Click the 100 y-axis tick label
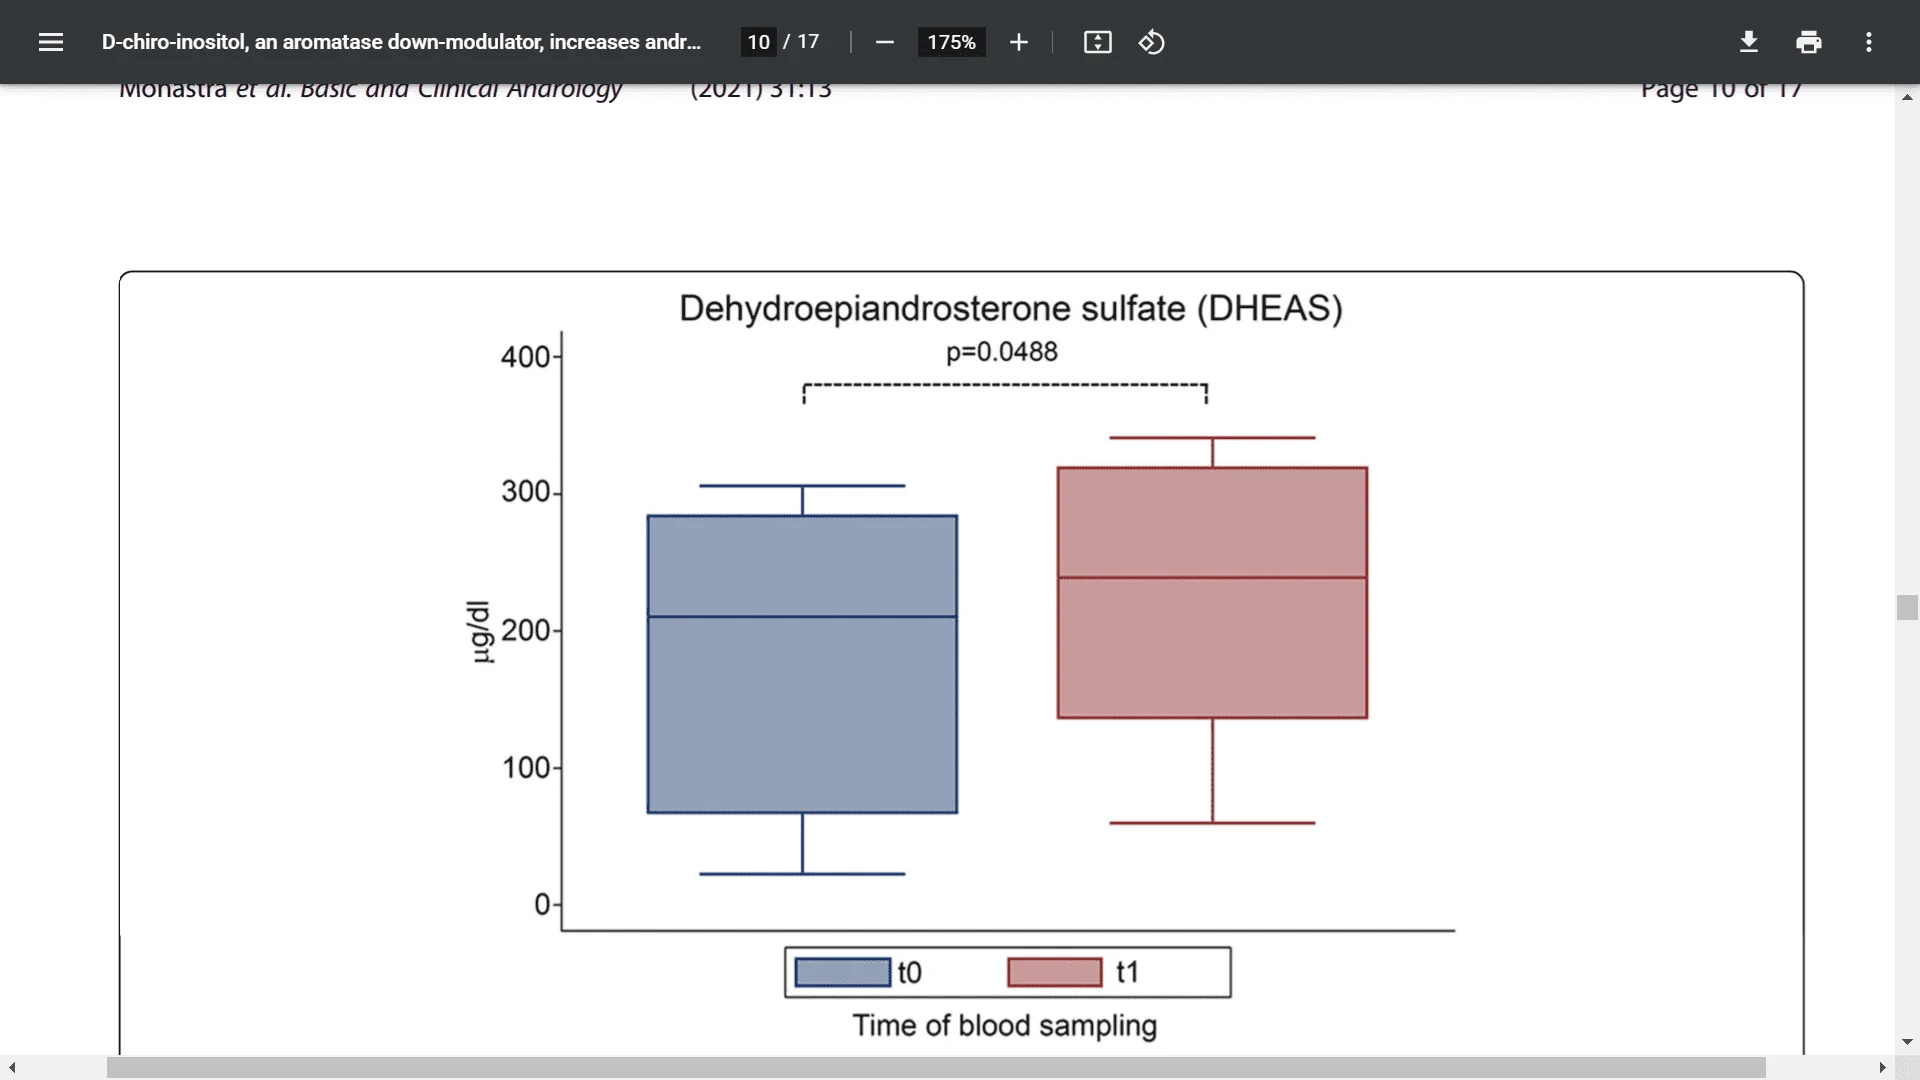The width and height of the screenshot is (1920, 1080). (525, 768)
